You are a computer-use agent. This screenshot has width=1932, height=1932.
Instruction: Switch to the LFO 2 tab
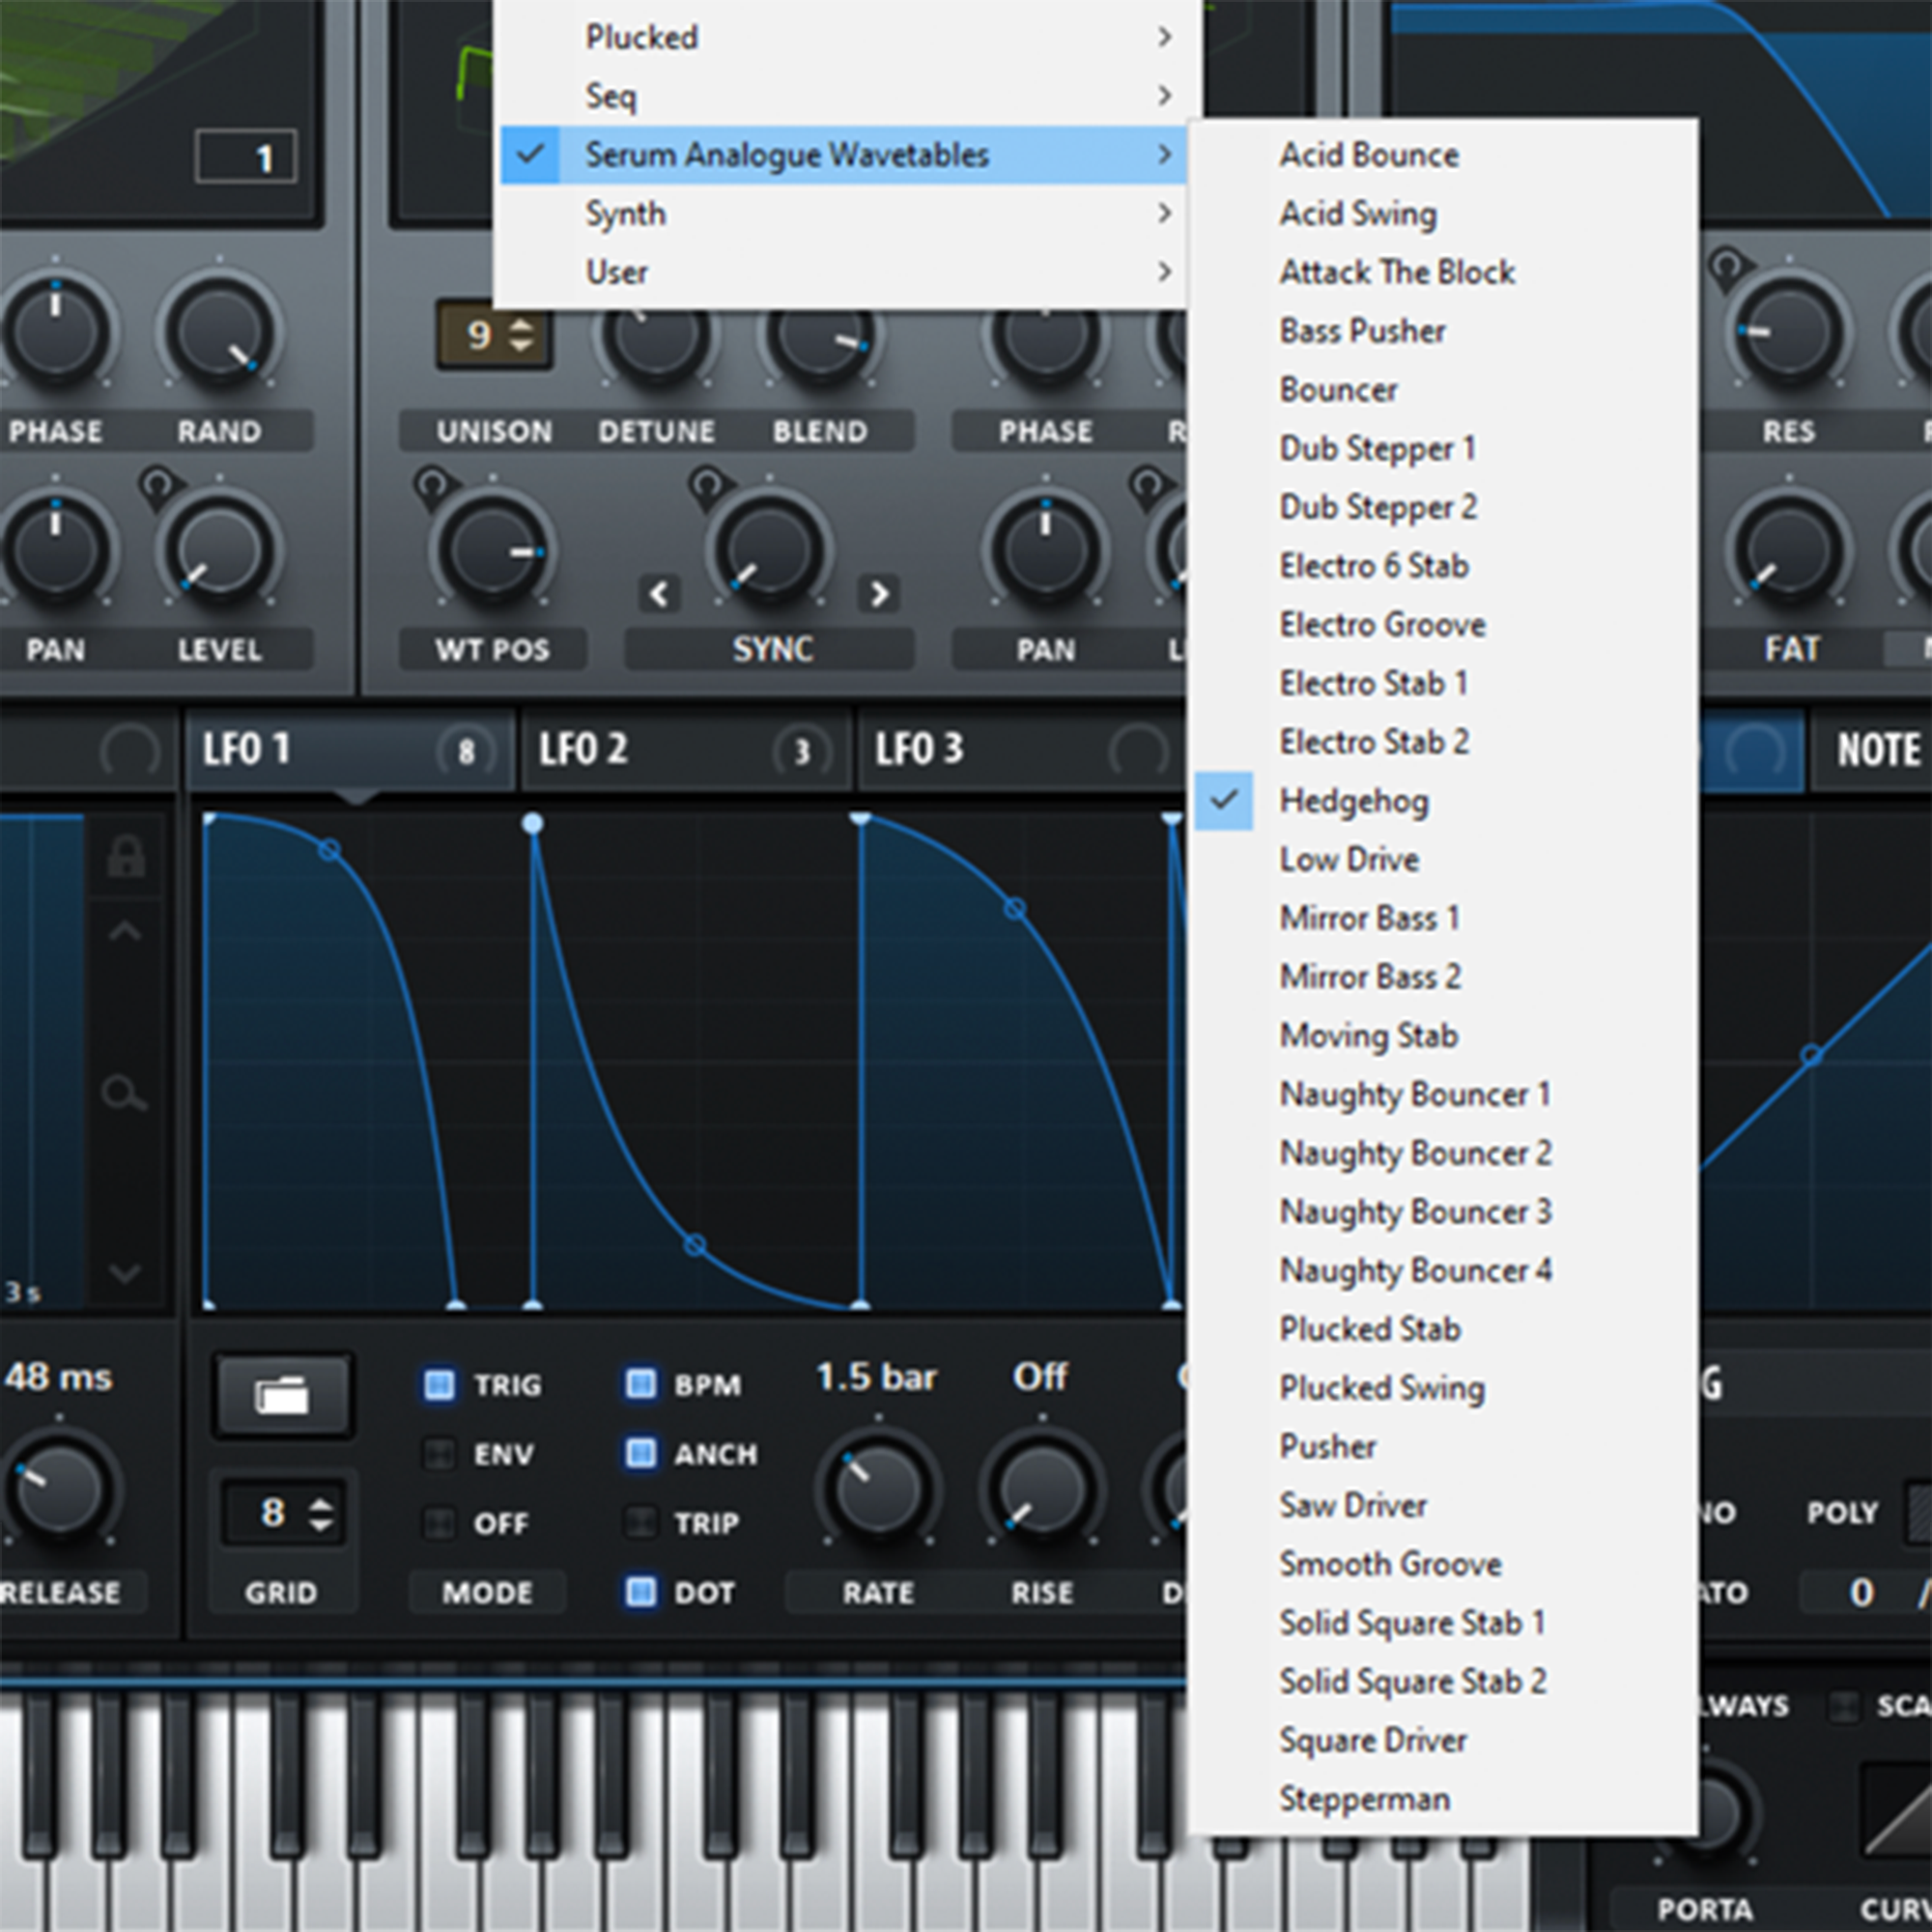pos(686,750)
